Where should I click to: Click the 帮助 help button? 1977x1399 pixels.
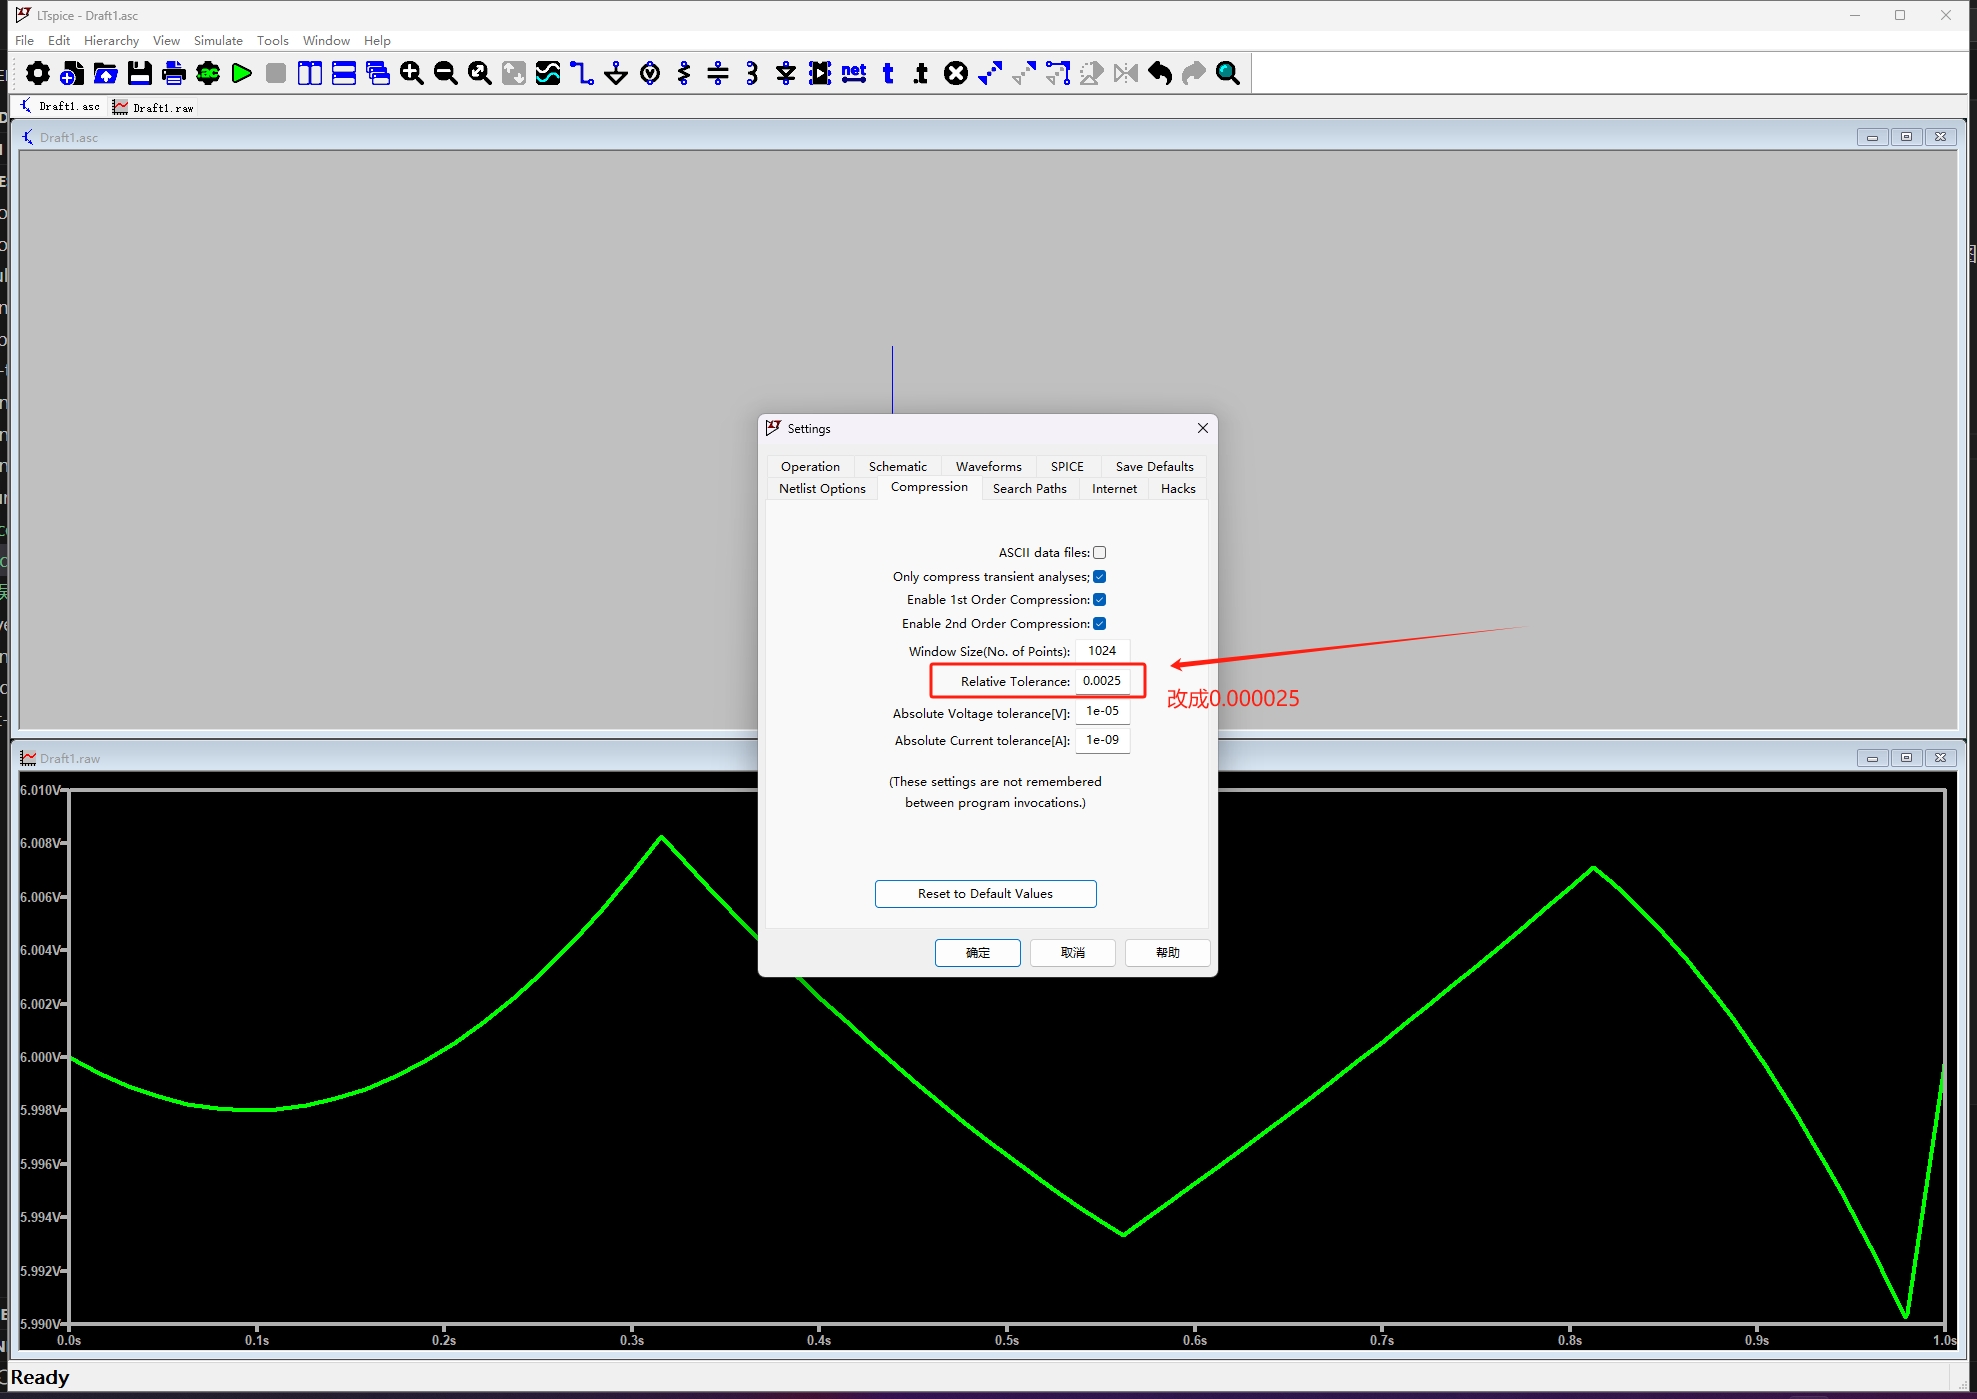[1168, 953]
